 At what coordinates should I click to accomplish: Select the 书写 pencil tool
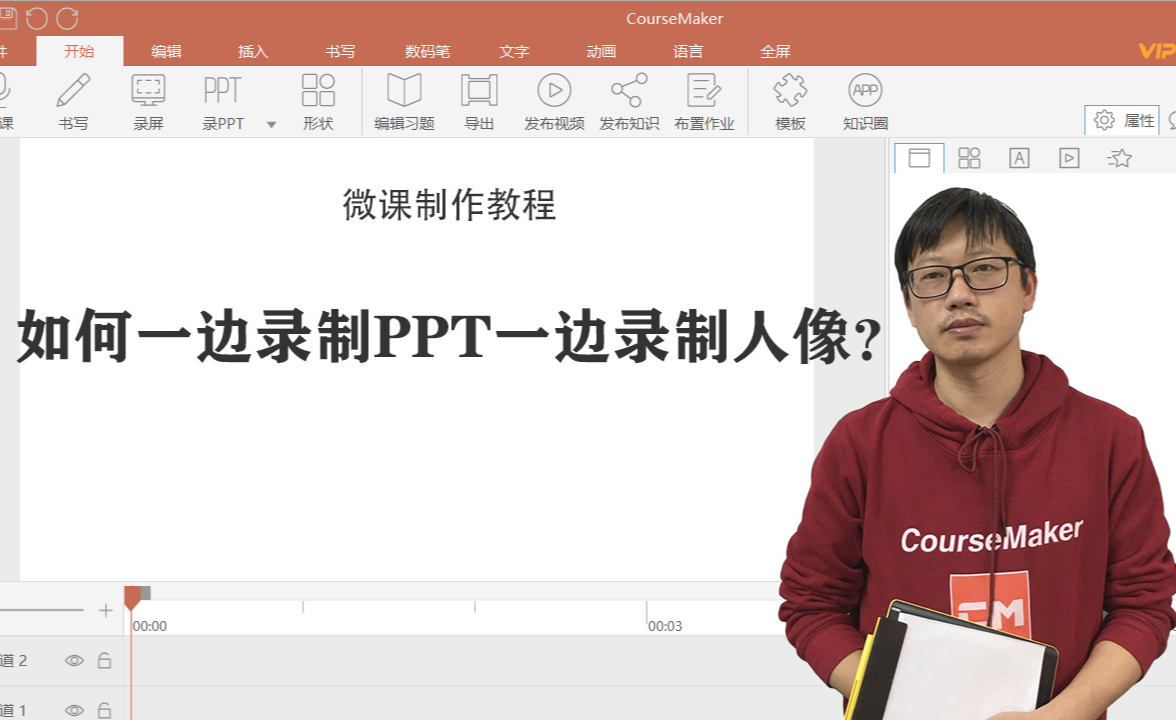click(74, 102)
